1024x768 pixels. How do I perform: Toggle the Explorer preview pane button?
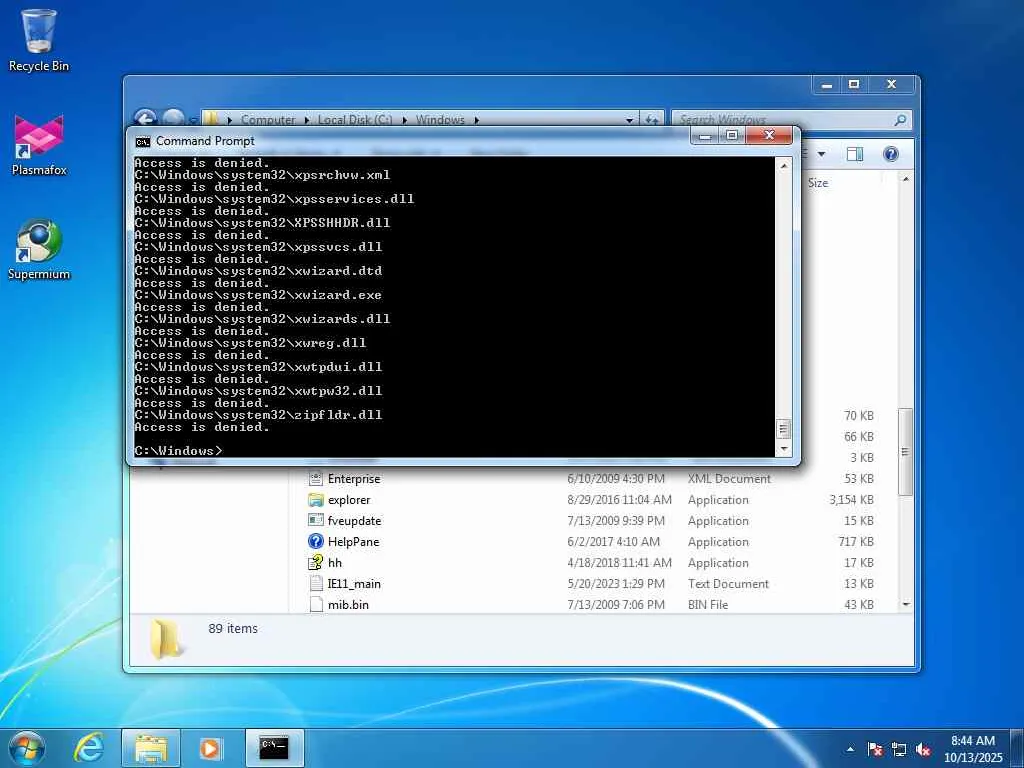tap(855, 154)
